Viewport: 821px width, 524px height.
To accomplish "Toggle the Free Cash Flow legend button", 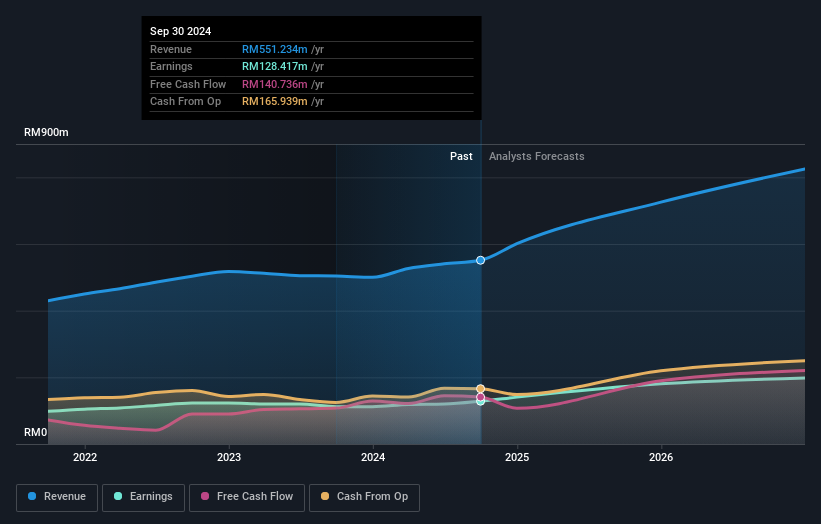I will tap(247, 497).
